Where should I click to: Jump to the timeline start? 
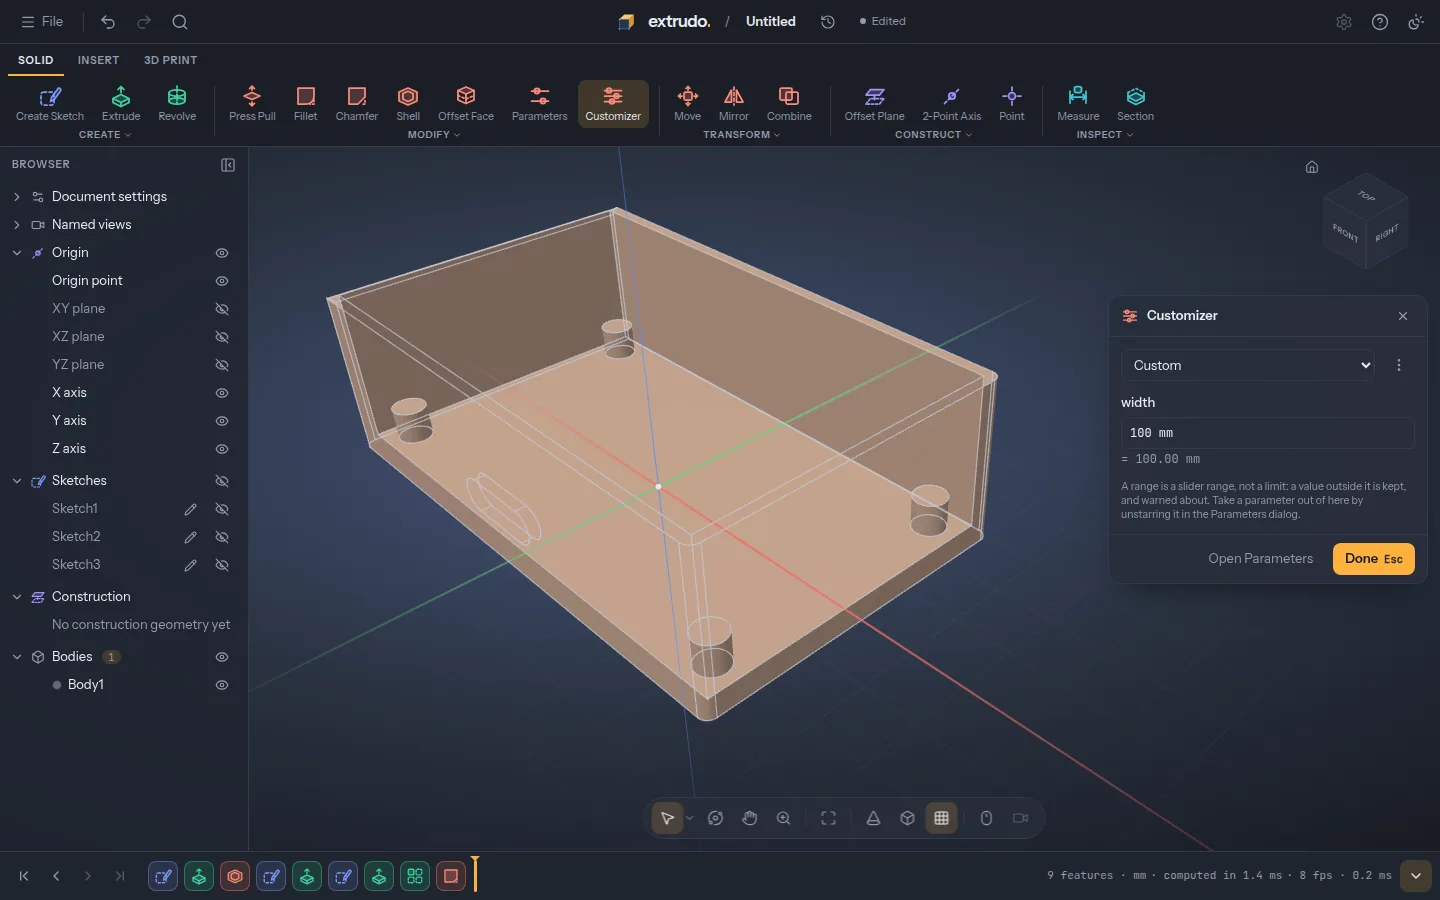pos(24,876)
